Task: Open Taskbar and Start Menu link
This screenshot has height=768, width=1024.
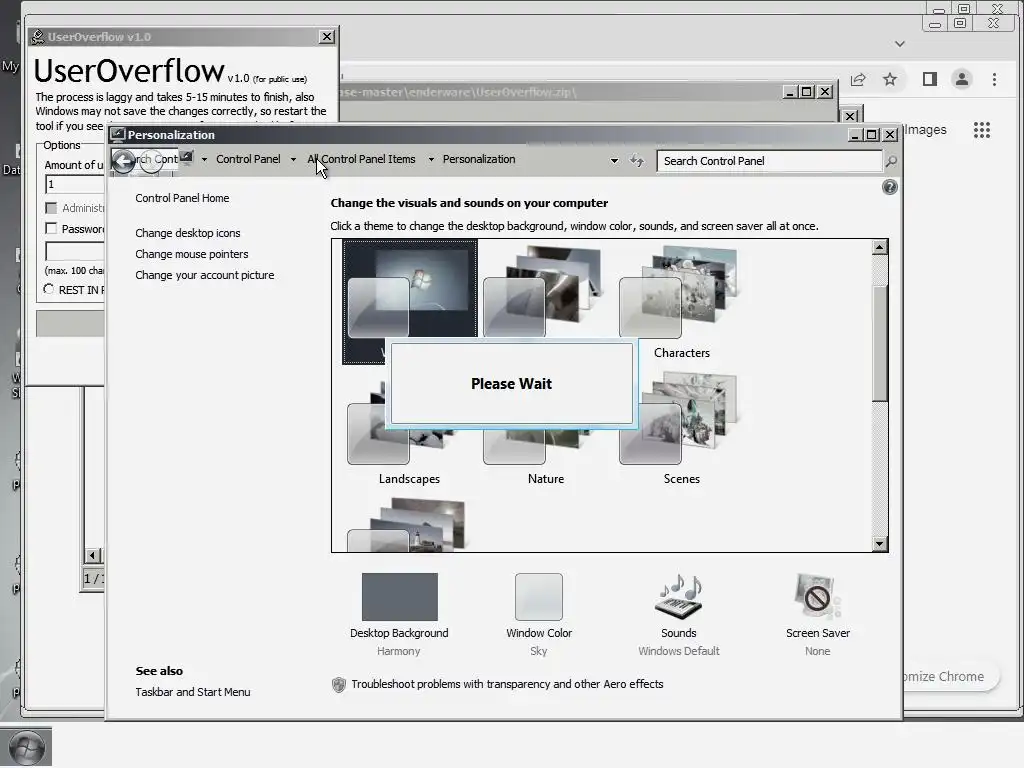Action: tap(193, 692)
